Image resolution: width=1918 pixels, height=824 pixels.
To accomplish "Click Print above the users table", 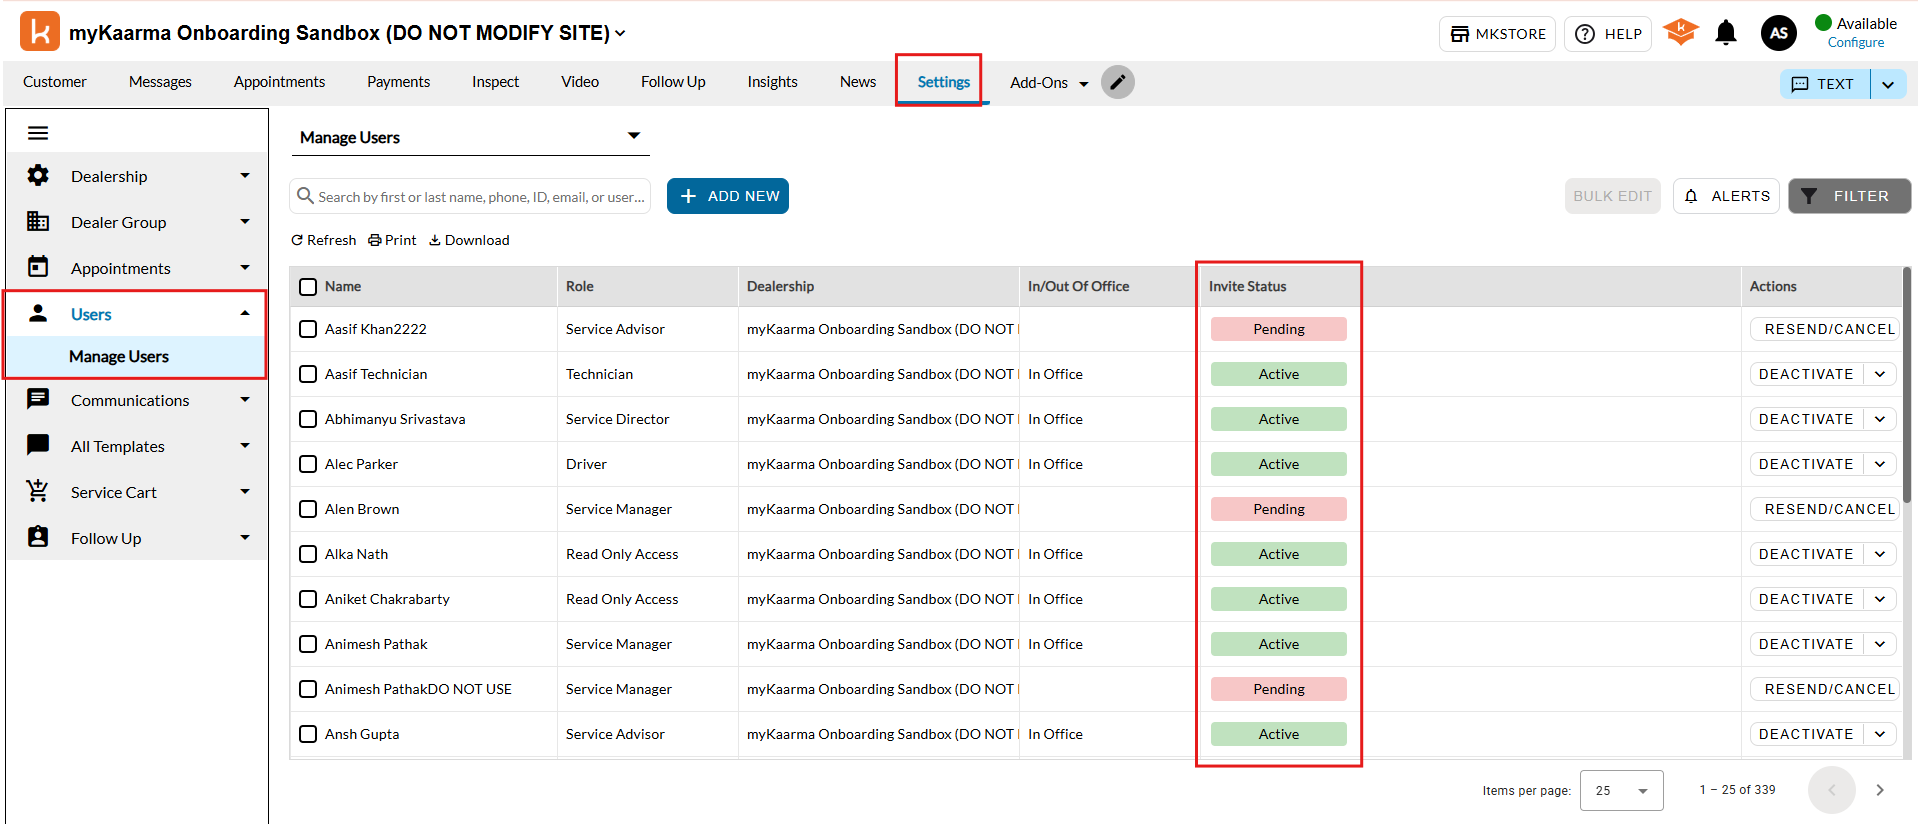I will pyautogui.click(x=392, y=240).
